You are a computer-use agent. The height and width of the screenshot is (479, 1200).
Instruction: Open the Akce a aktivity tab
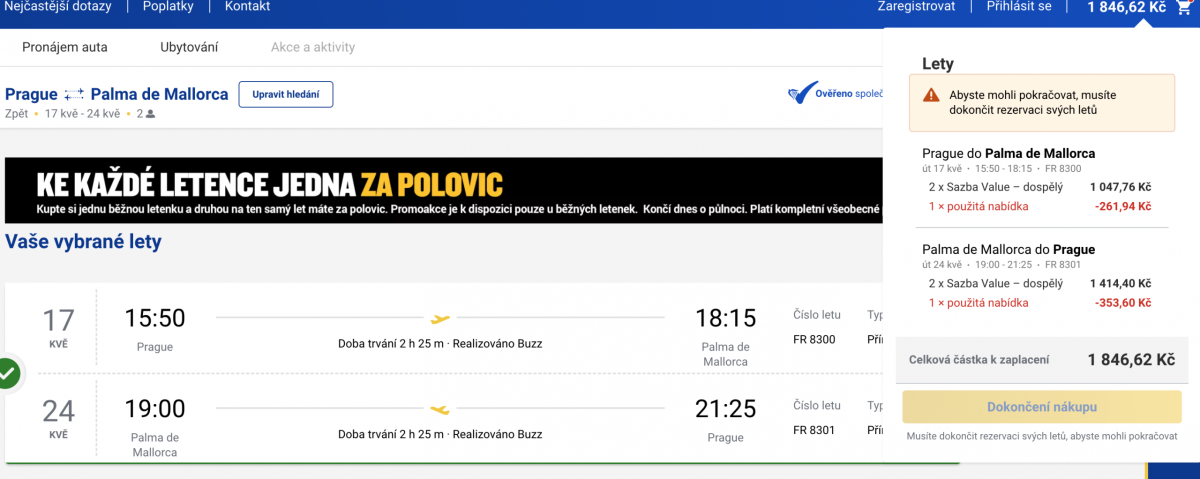point(313,47)
